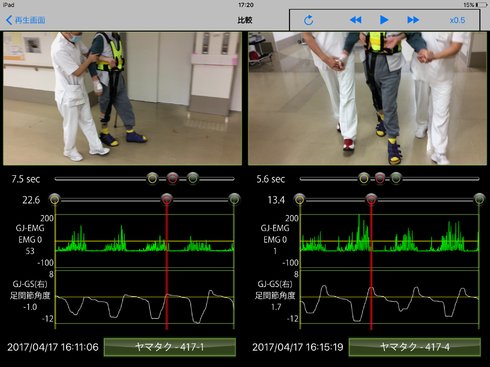
Task: Start playback with the play icon
Action: click(x=384, y=20)
